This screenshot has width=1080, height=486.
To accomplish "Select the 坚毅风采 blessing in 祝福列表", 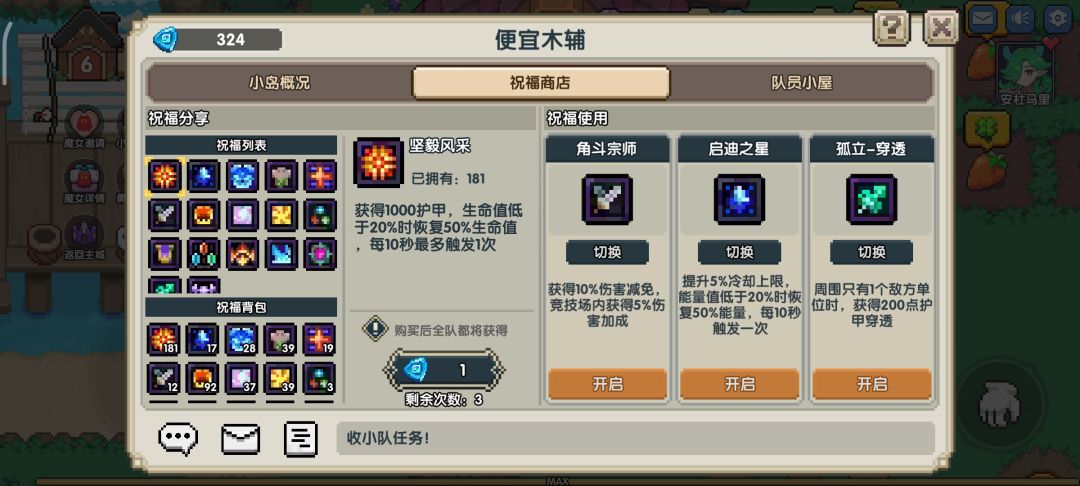I will 165,176.
